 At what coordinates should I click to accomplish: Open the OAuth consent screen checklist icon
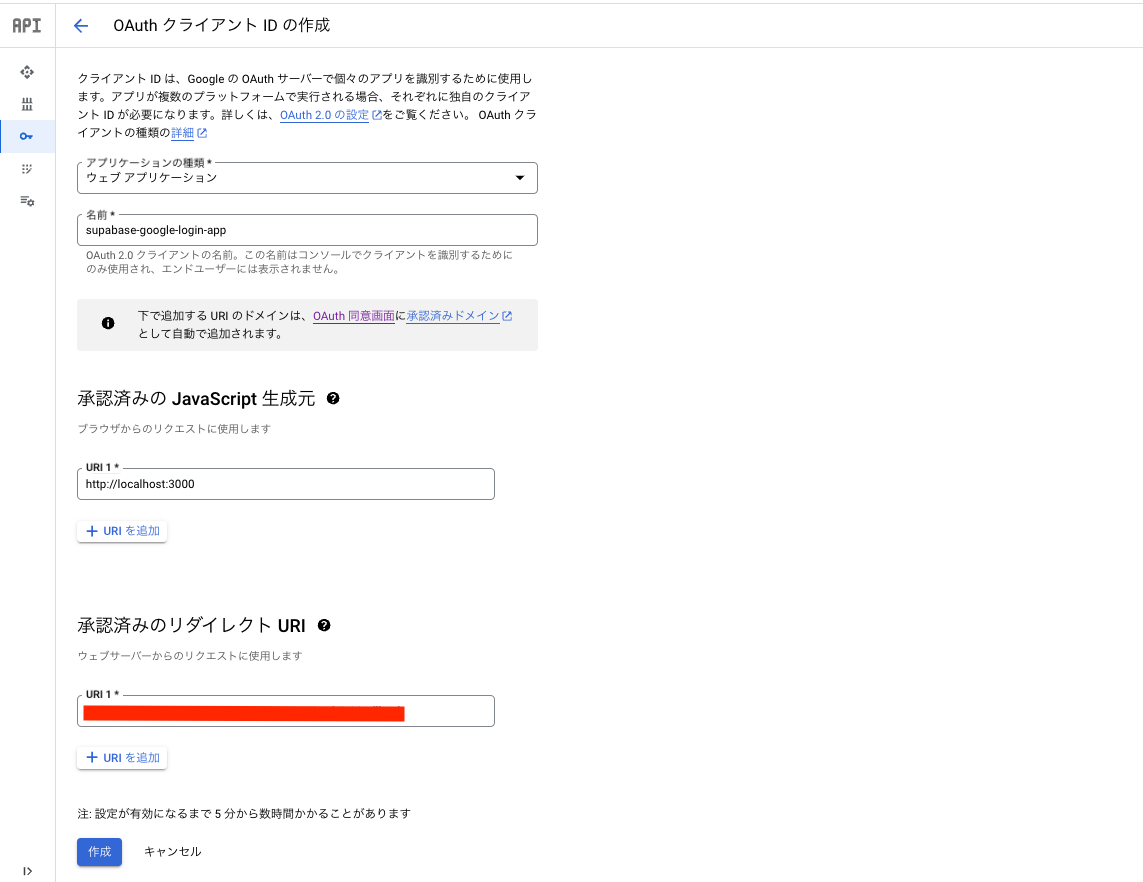point(27,168)
